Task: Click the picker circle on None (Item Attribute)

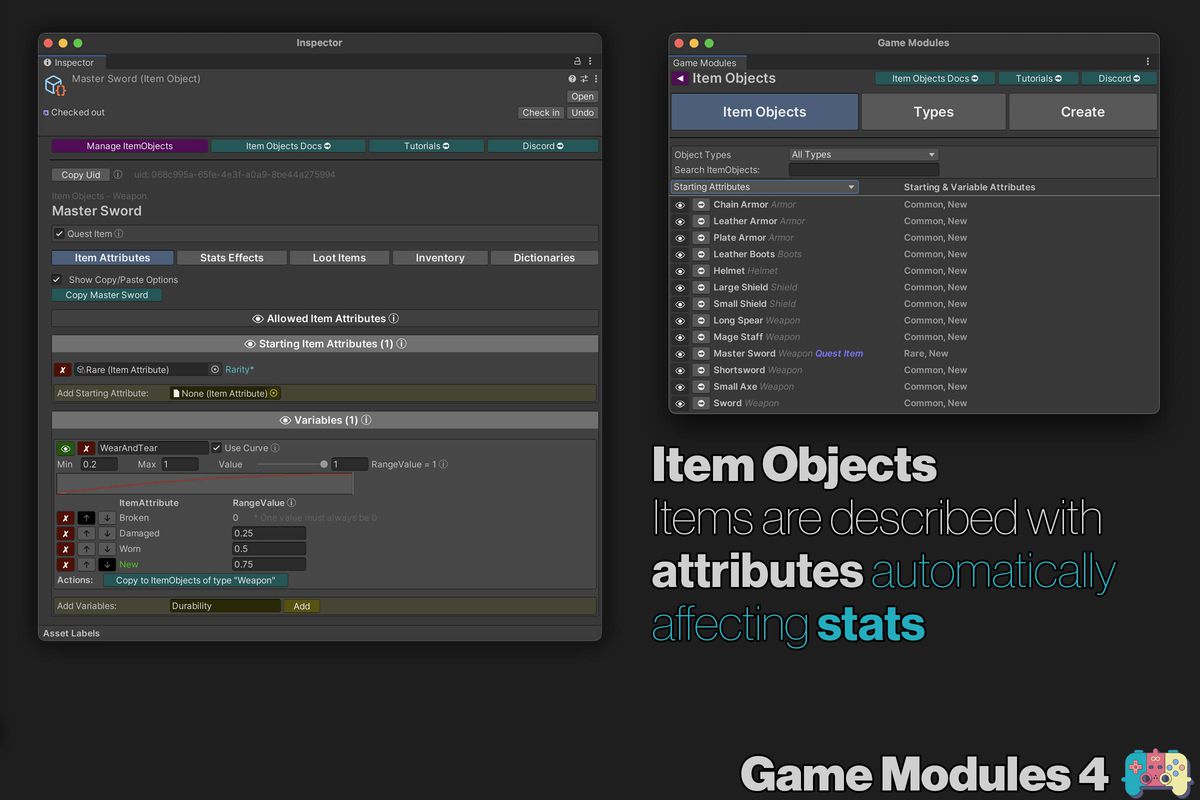Action: pos(274,394)
